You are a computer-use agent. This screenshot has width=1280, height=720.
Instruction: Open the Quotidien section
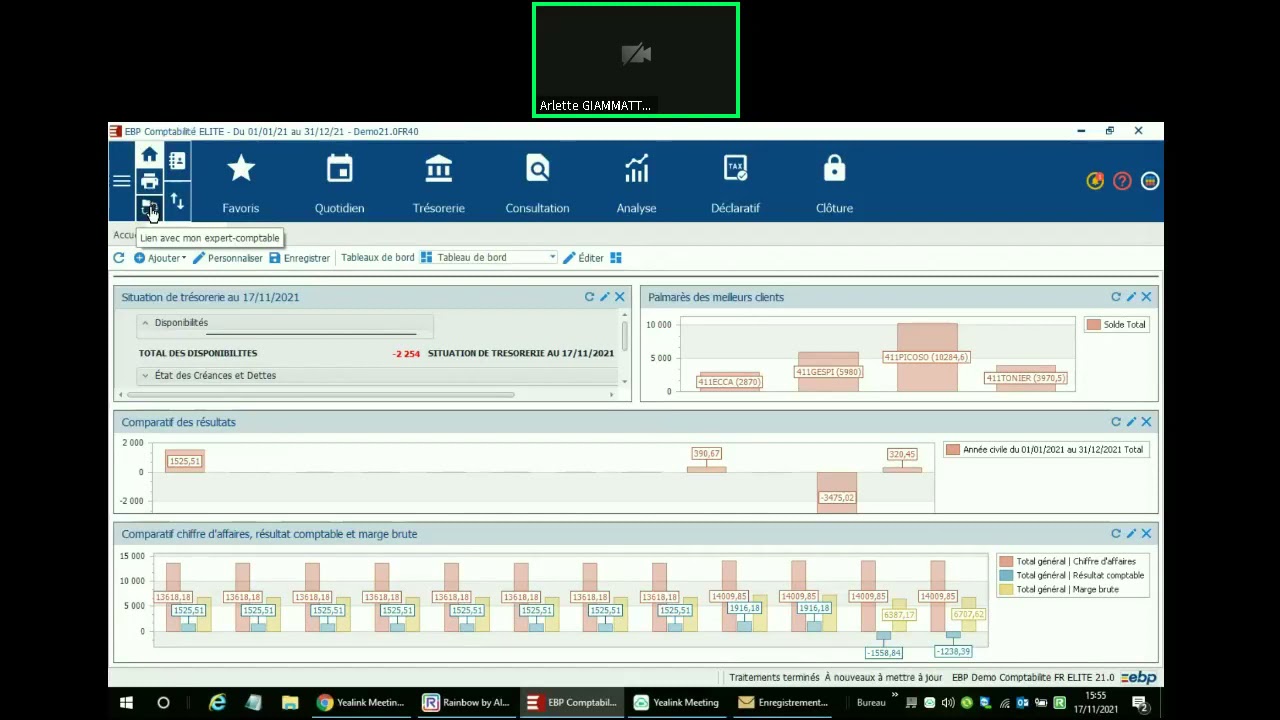coord(340,184)
